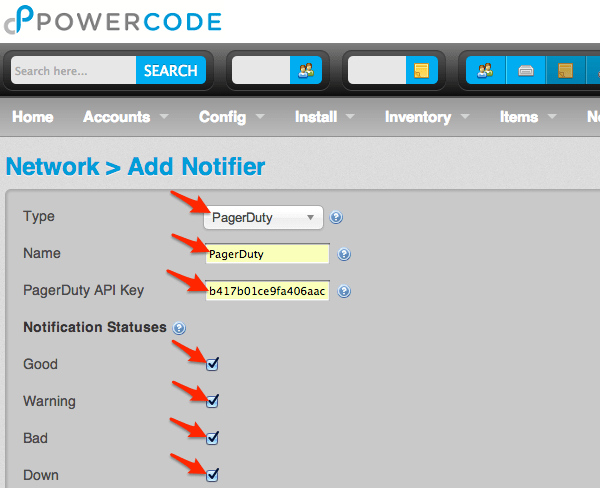Open the Install menu
The image size is (600, 488).
click(316, 117)
